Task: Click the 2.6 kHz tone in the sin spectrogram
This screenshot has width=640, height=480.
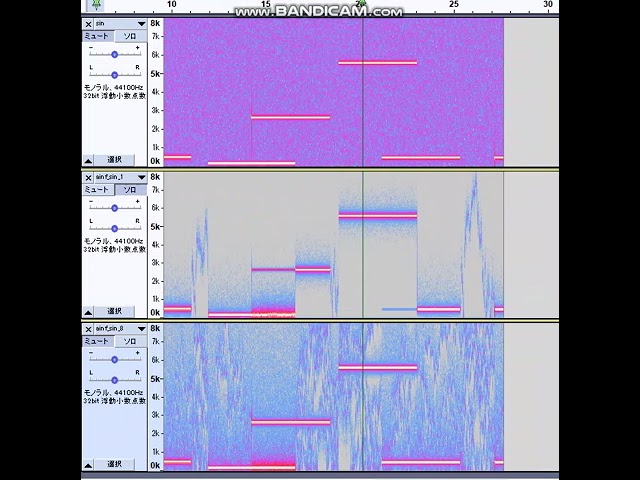Action: pos(291,118)
